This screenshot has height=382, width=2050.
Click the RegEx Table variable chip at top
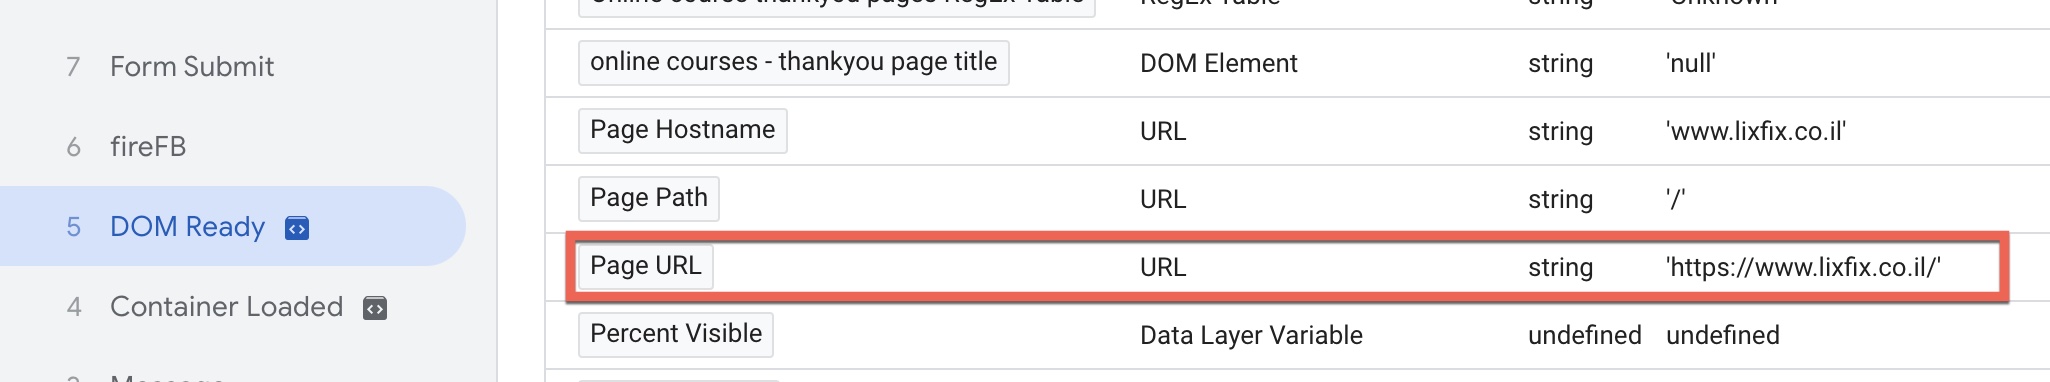836,6
